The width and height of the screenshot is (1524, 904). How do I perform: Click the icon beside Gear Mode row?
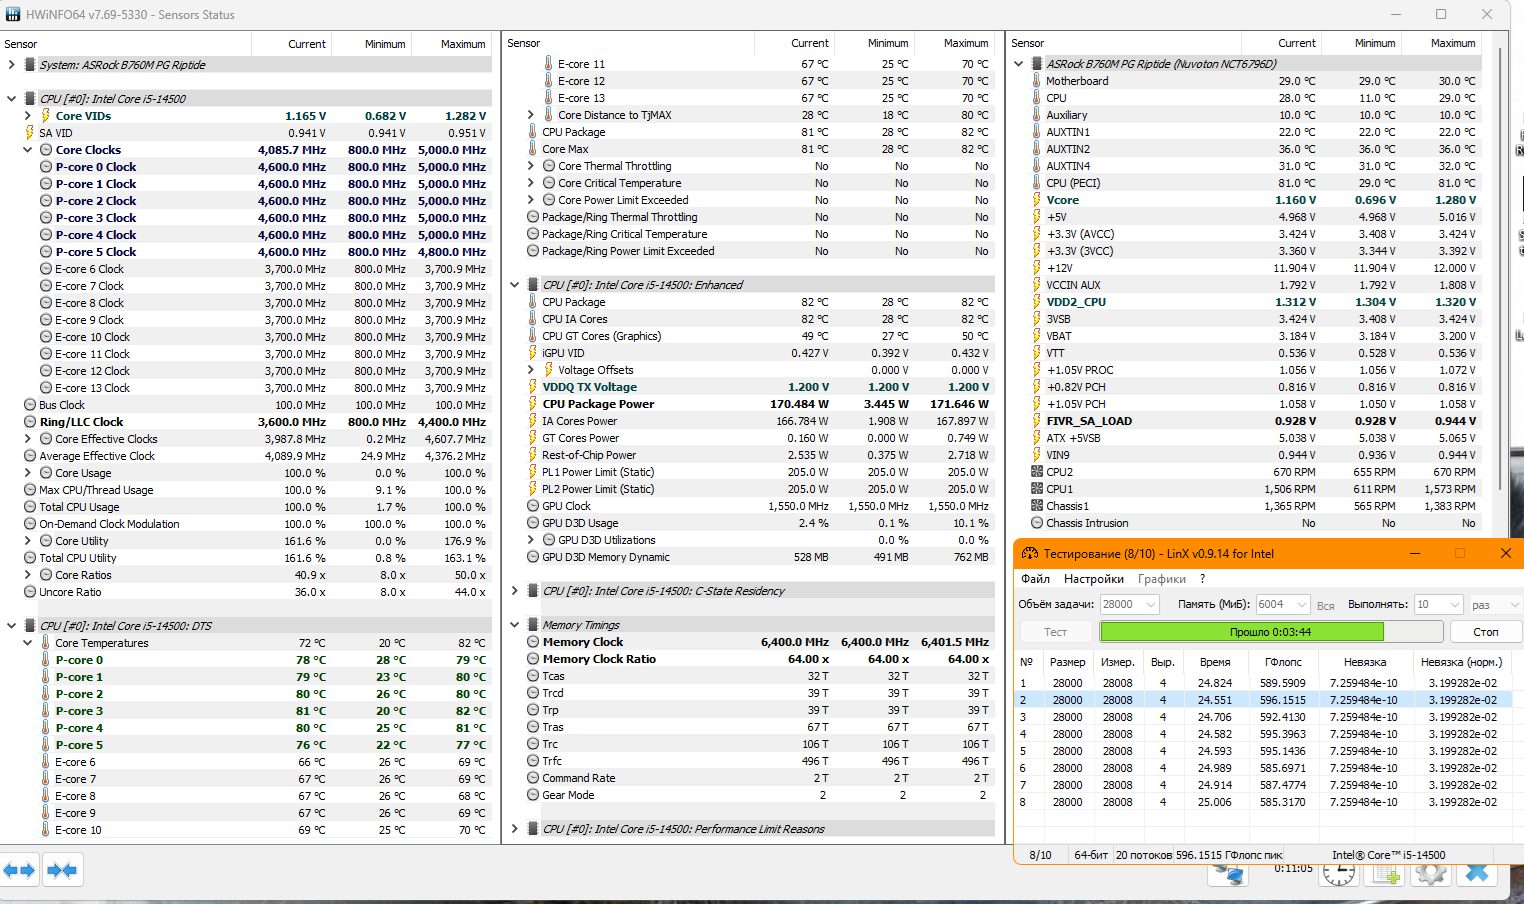point(533,795)
